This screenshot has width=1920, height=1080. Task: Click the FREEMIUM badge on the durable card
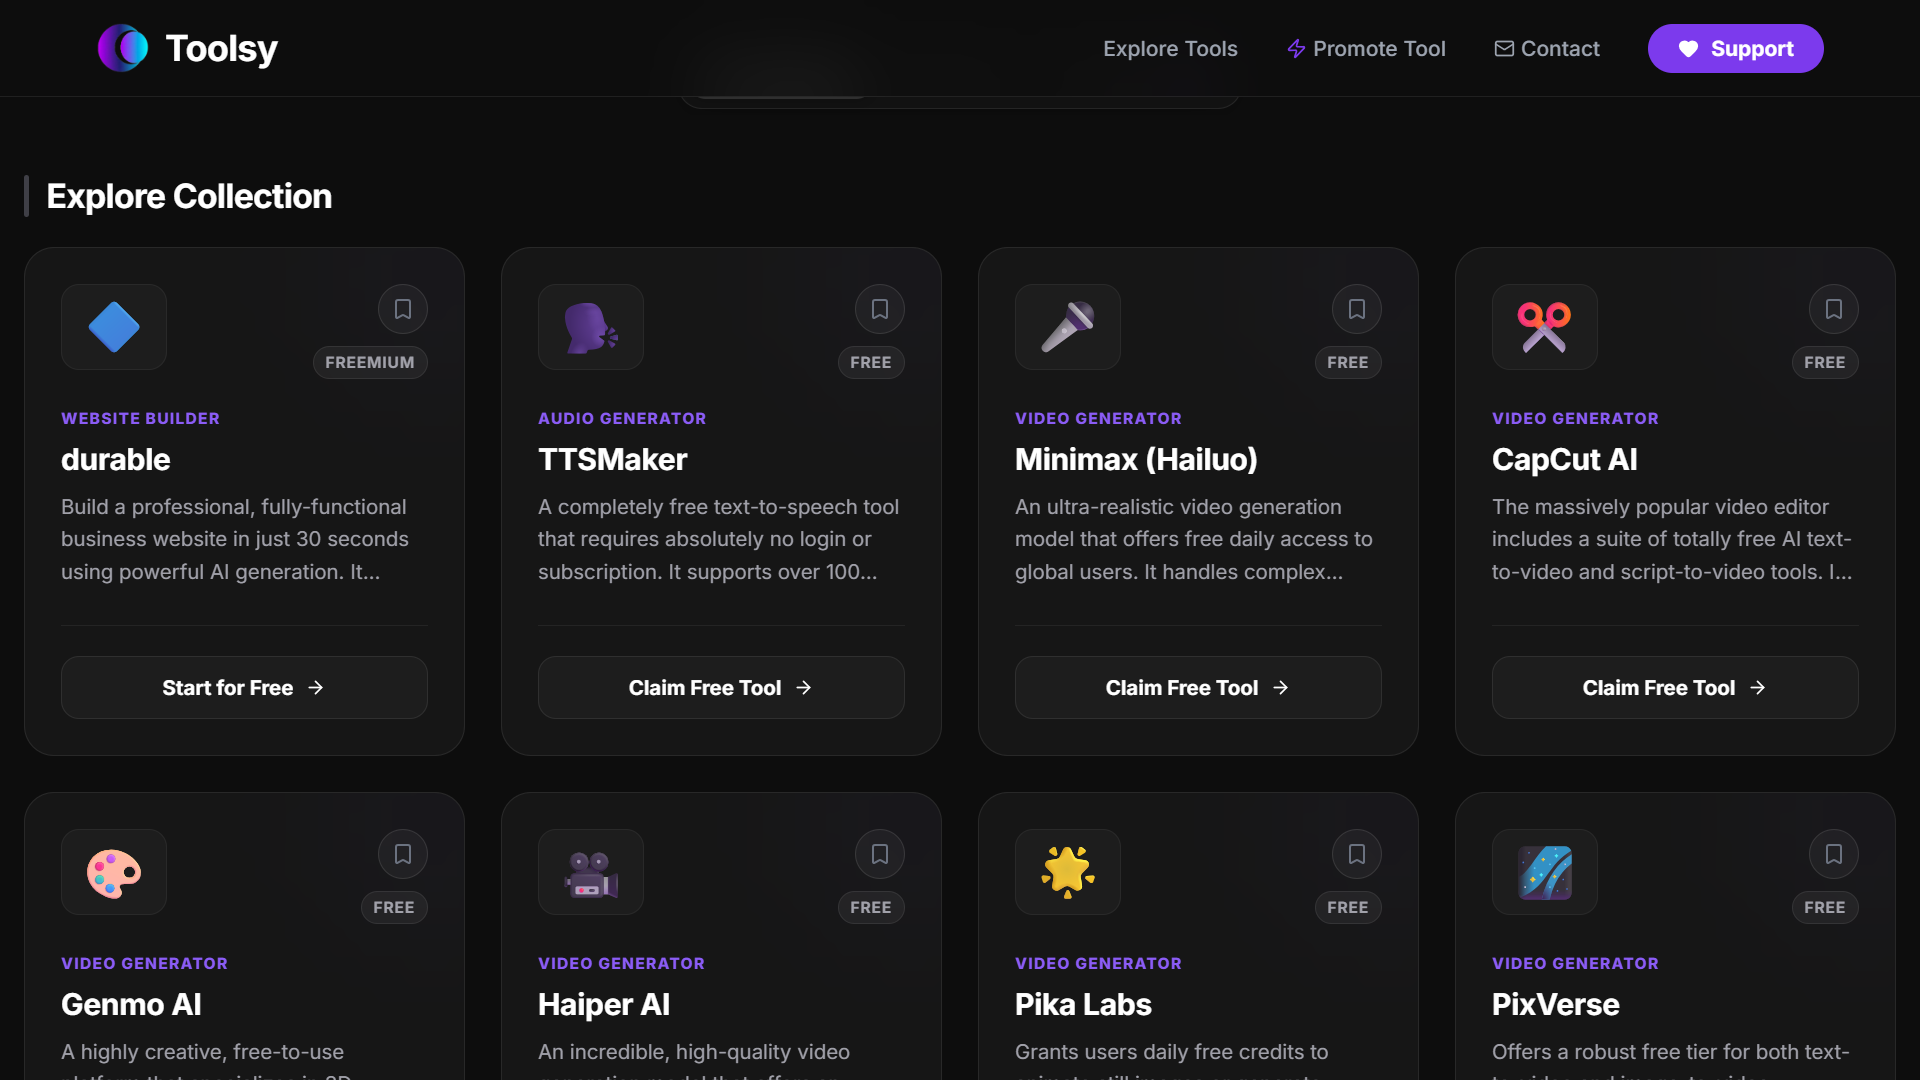[x=370, y=362]
